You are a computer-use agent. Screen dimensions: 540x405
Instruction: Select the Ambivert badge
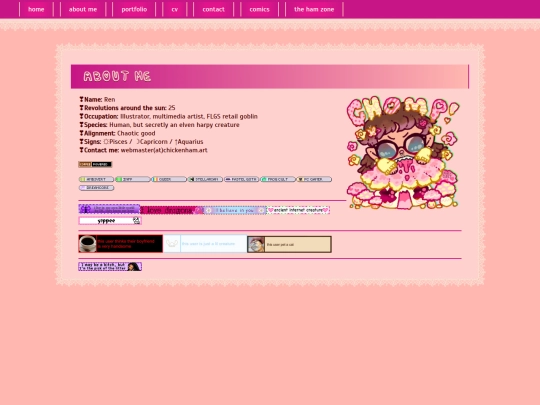point(96,179)
